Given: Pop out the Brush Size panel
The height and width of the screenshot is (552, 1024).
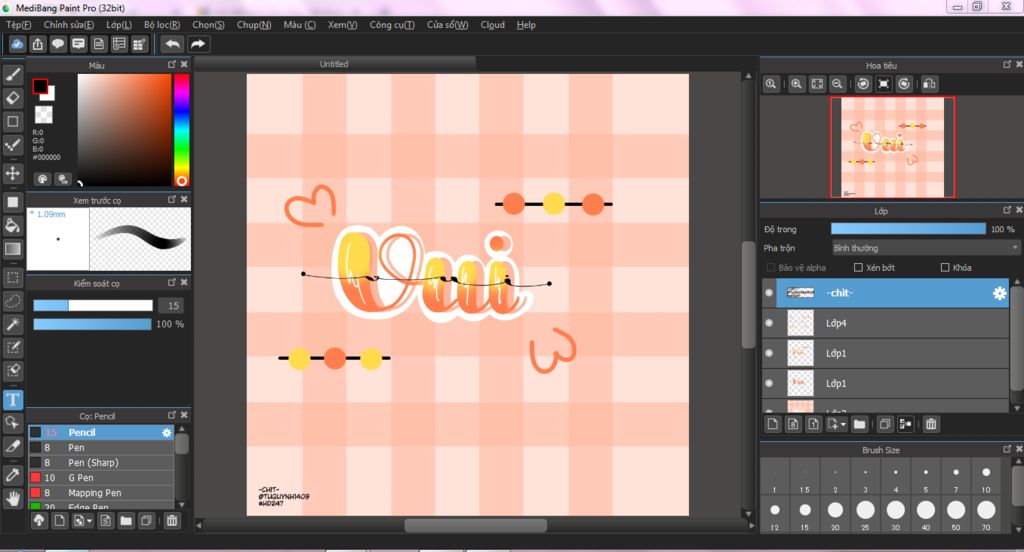Looking at the screenshot, I should point(1006,449).
